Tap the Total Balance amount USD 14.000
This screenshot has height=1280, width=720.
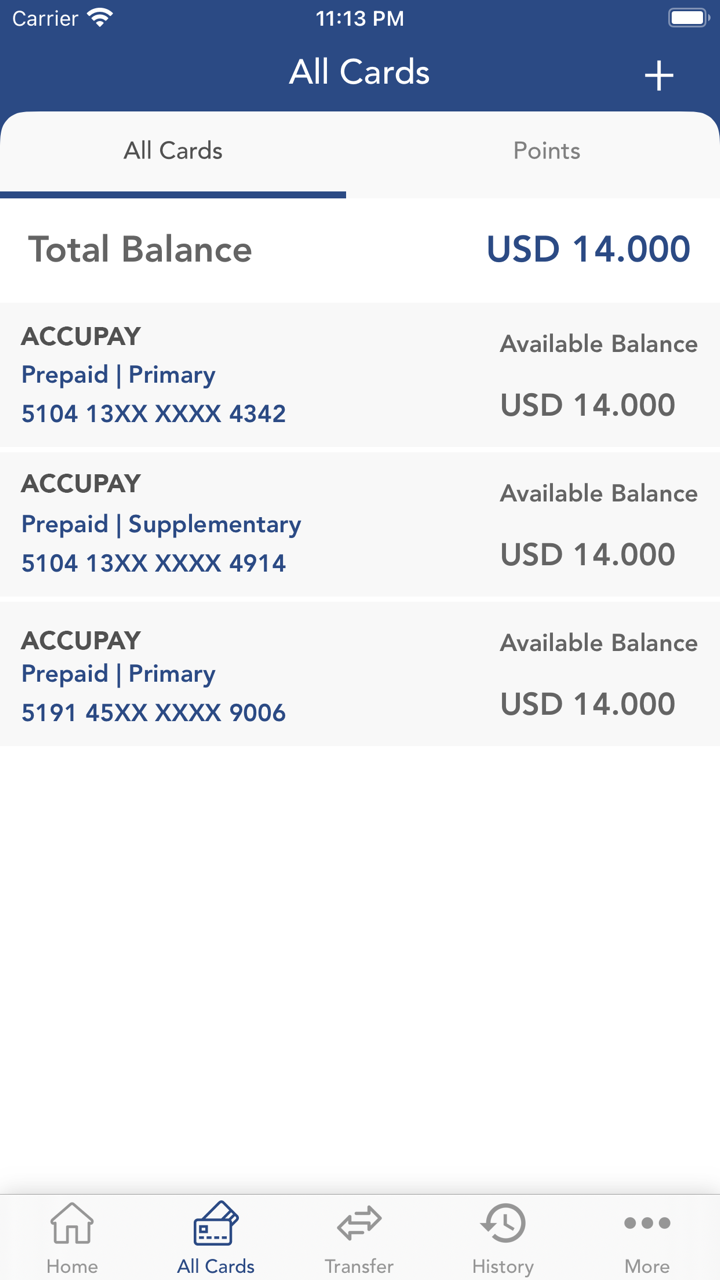[588, 249]
